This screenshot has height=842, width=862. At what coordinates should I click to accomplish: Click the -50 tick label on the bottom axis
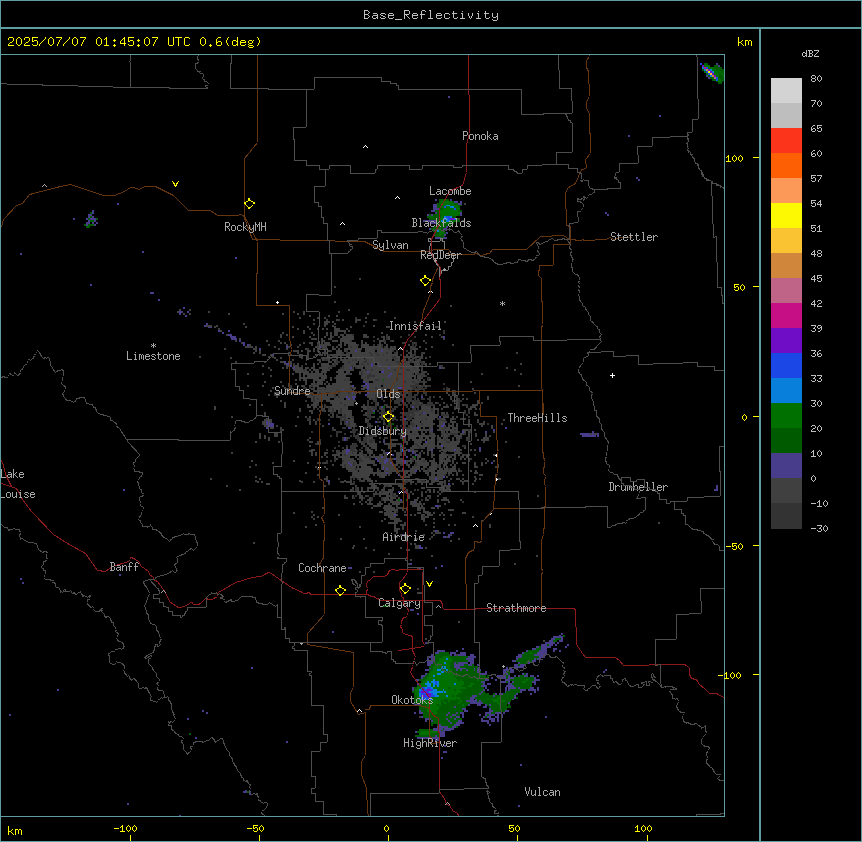pyautogui.click(x=255, y=828)
